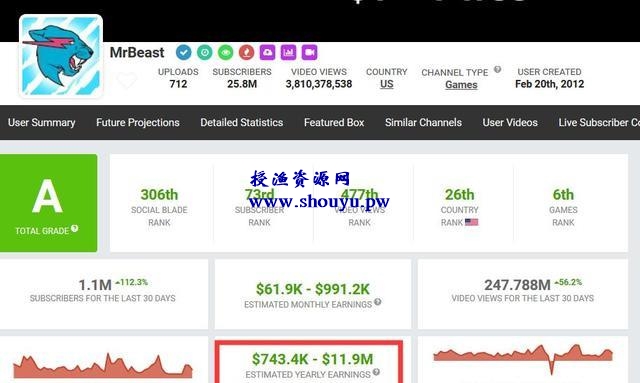The width and height of the screenshot is (640, 383).
Task: Follow the US country link
Action: pos(387,84)
